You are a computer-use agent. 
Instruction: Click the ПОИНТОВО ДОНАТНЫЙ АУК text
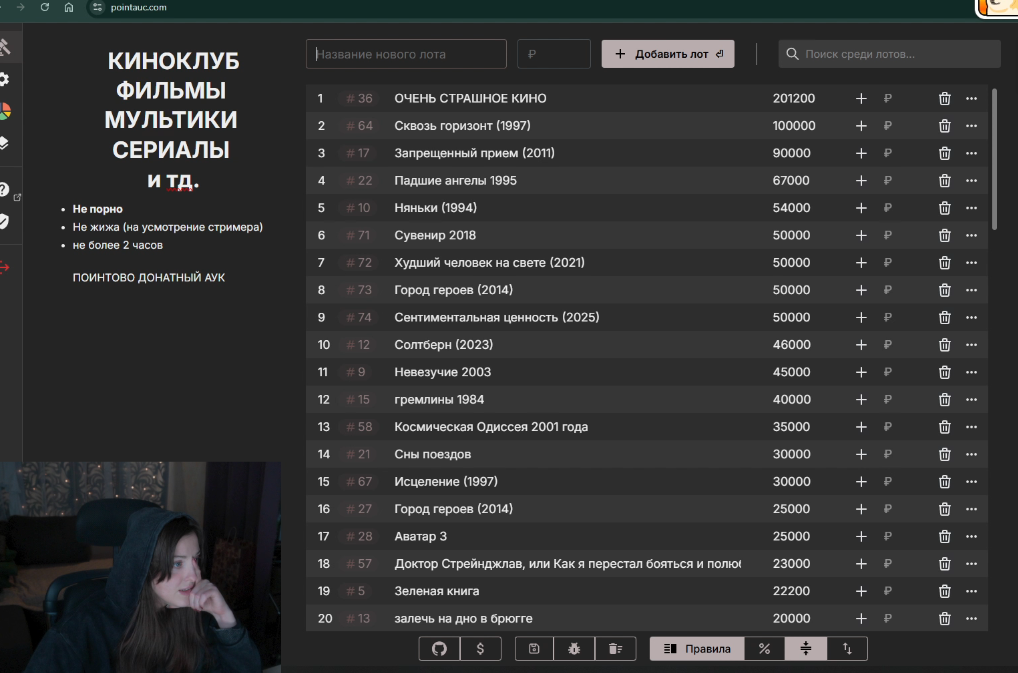(149, 278)
